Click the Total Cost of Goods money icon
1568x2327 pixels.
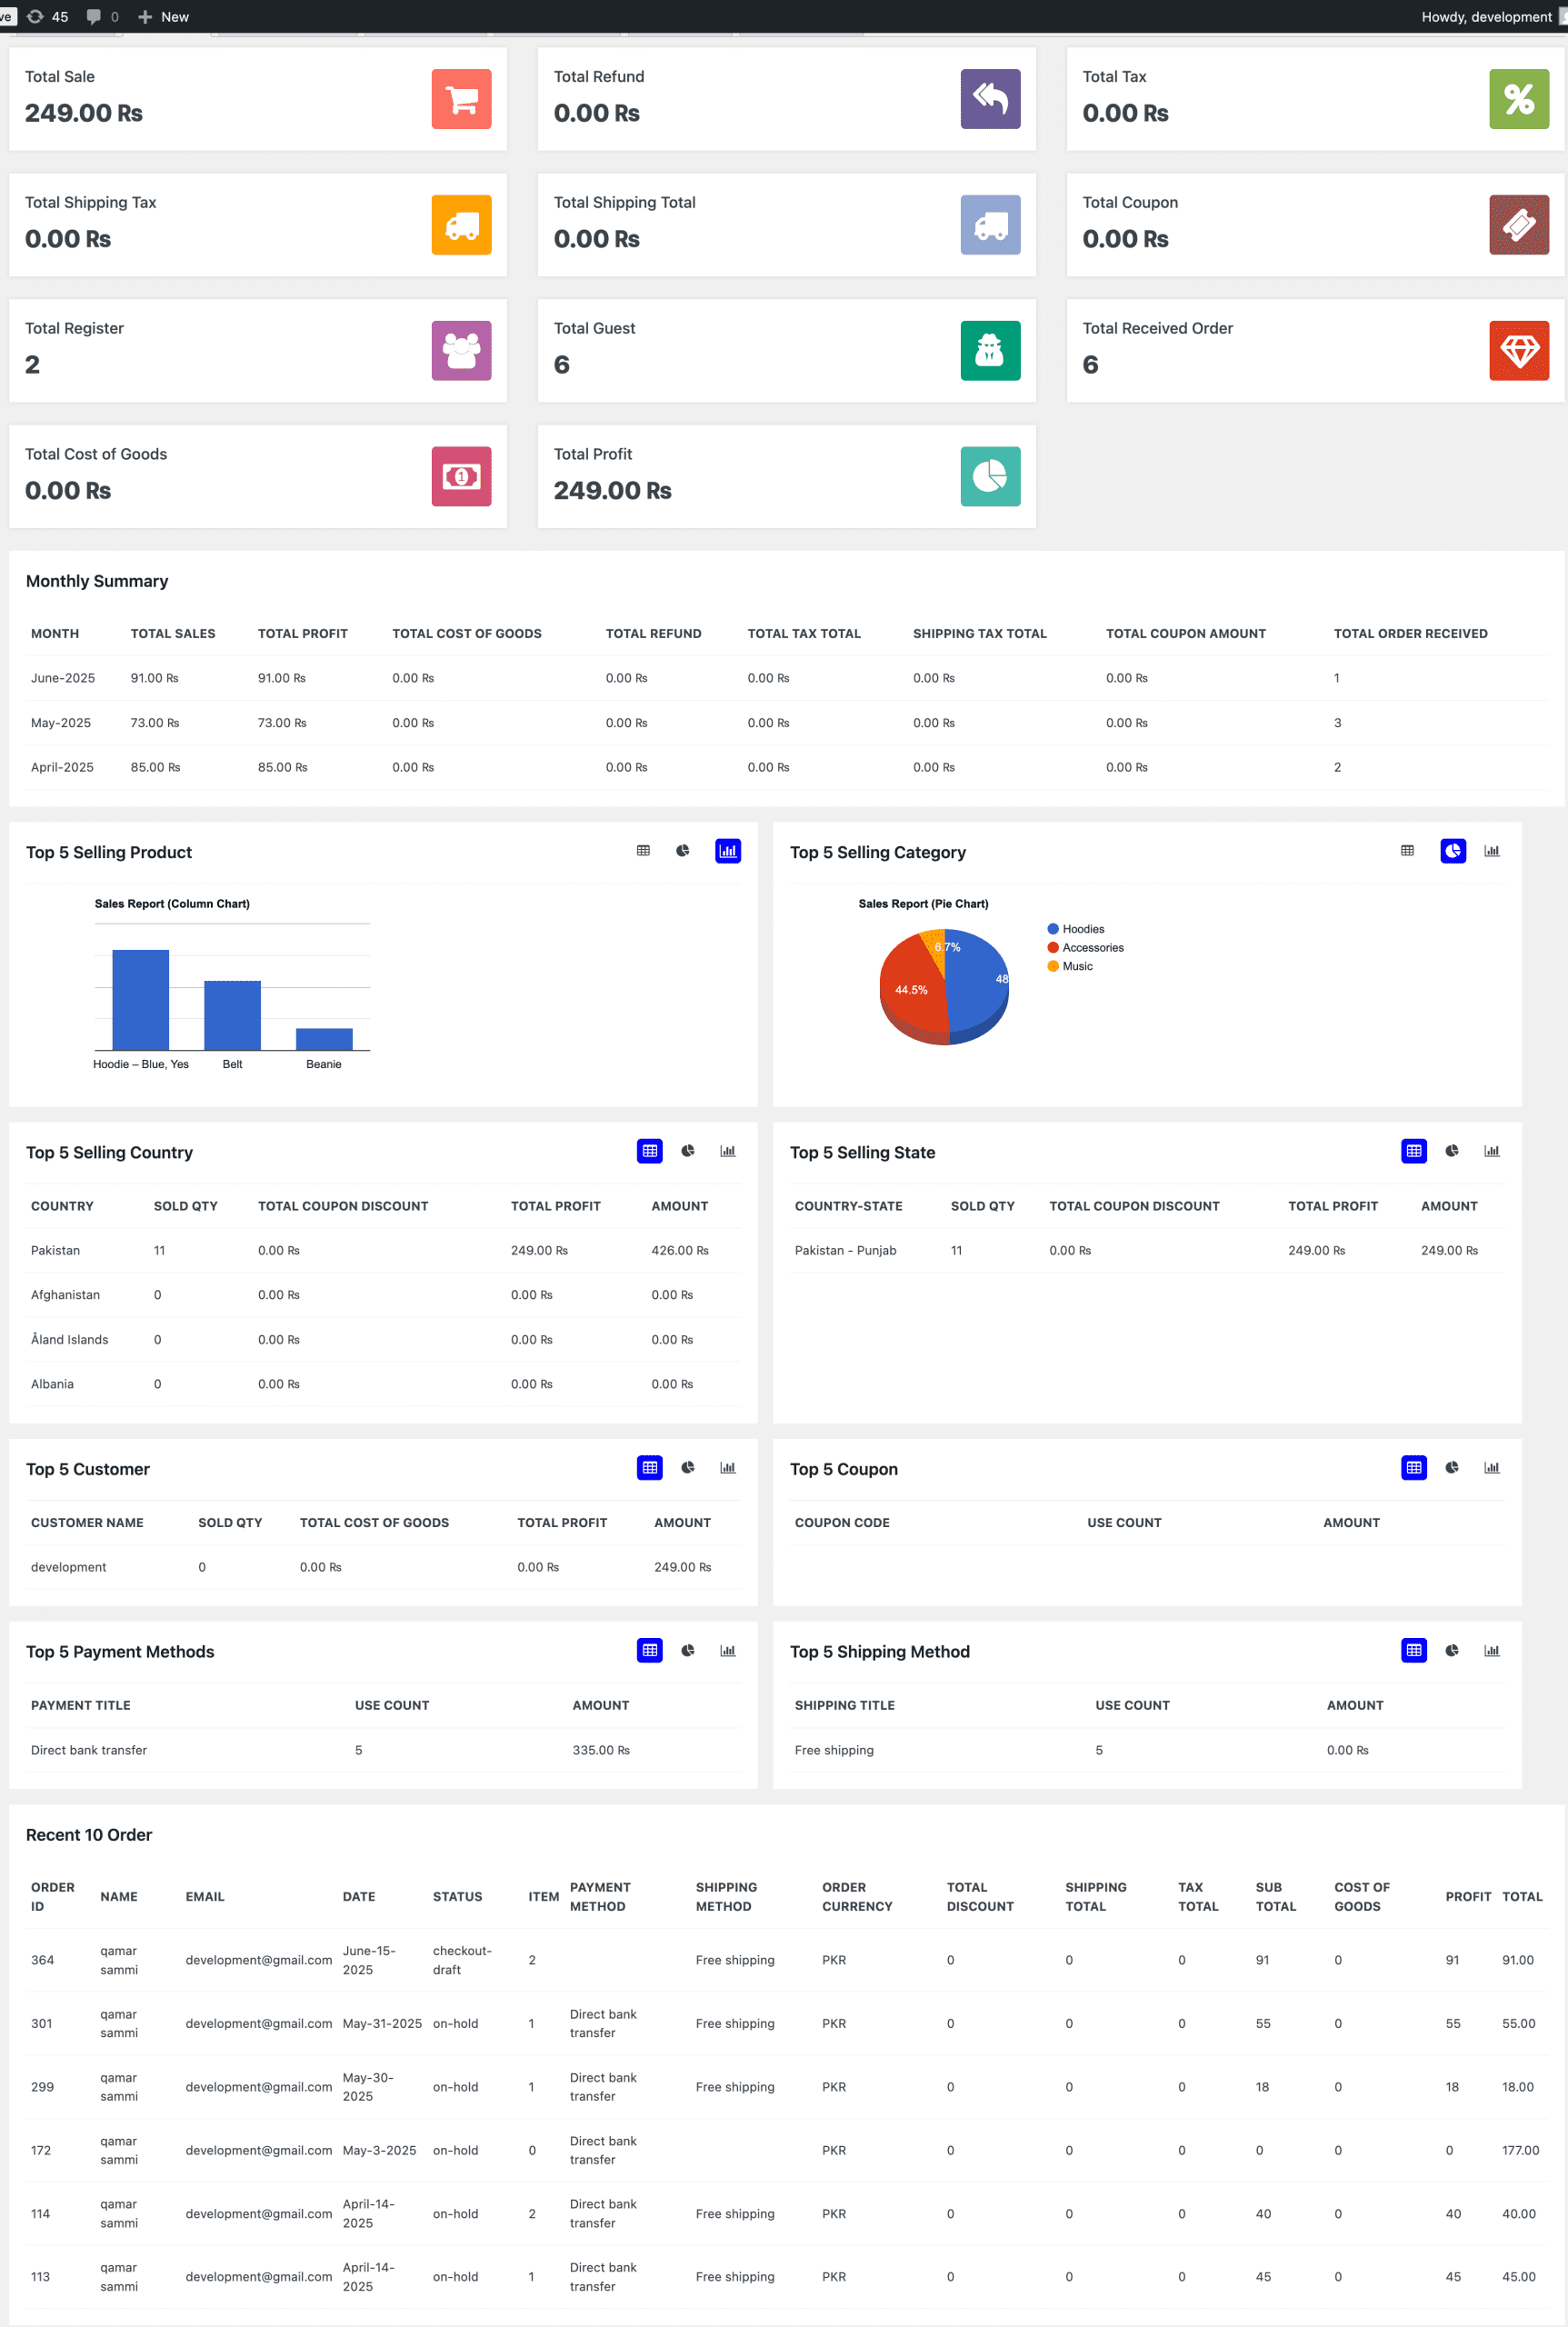click(461, 477)
